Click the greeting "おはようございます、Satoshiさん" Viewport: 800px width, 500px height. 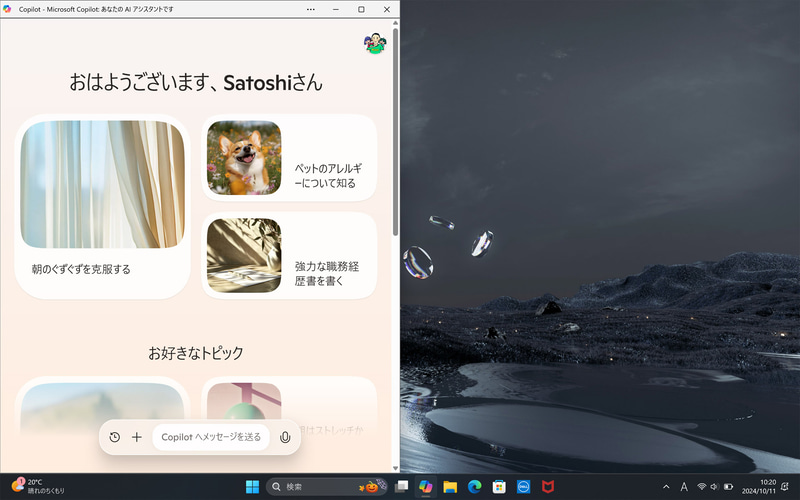coord(196,83)
